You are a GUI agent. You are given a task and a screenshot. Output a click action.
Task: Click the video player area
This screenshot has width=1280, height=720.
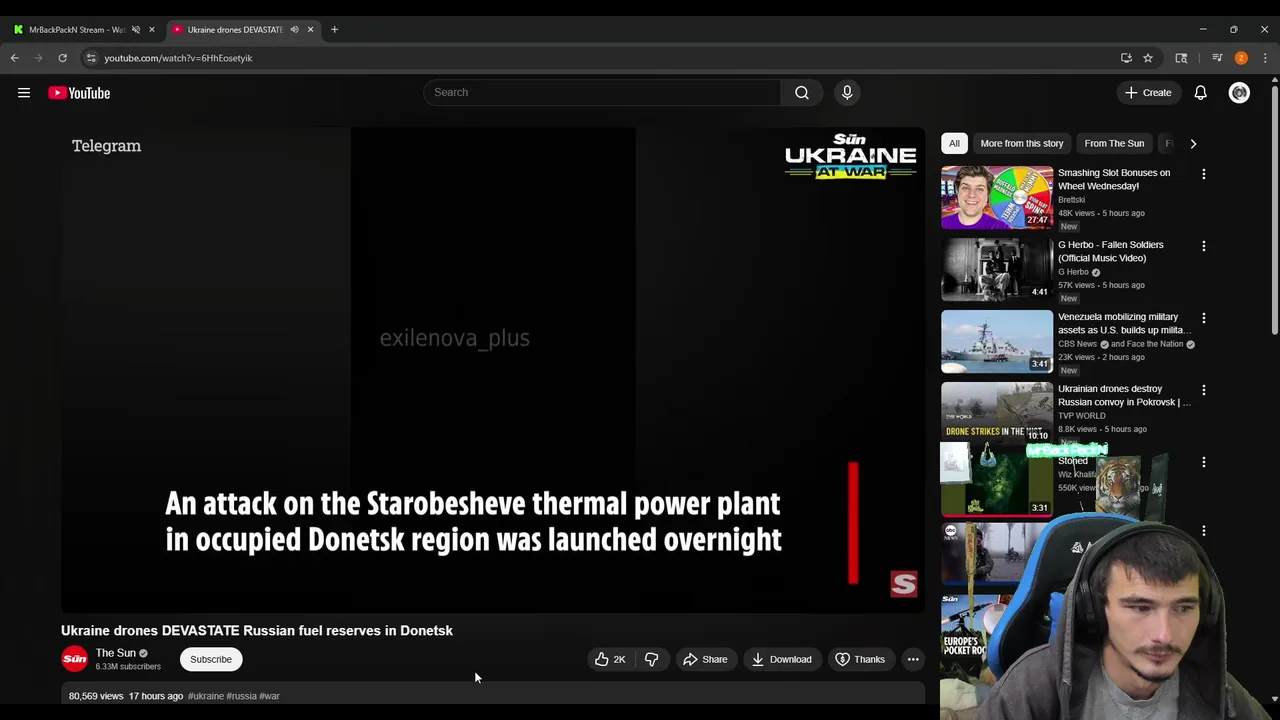[x=493, y=370]
